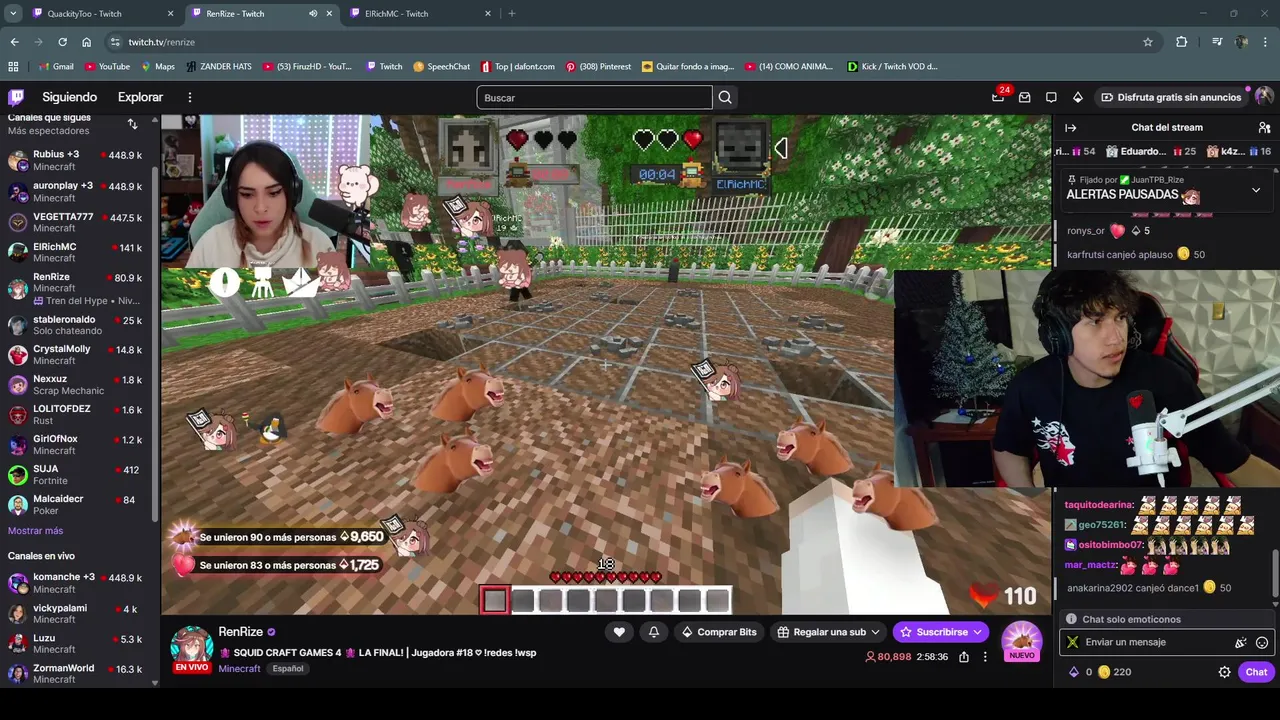Open komanche +3 live channel
Image resolution: width=1280 pixels, height=720 pixels.
[x=80, y=583]
